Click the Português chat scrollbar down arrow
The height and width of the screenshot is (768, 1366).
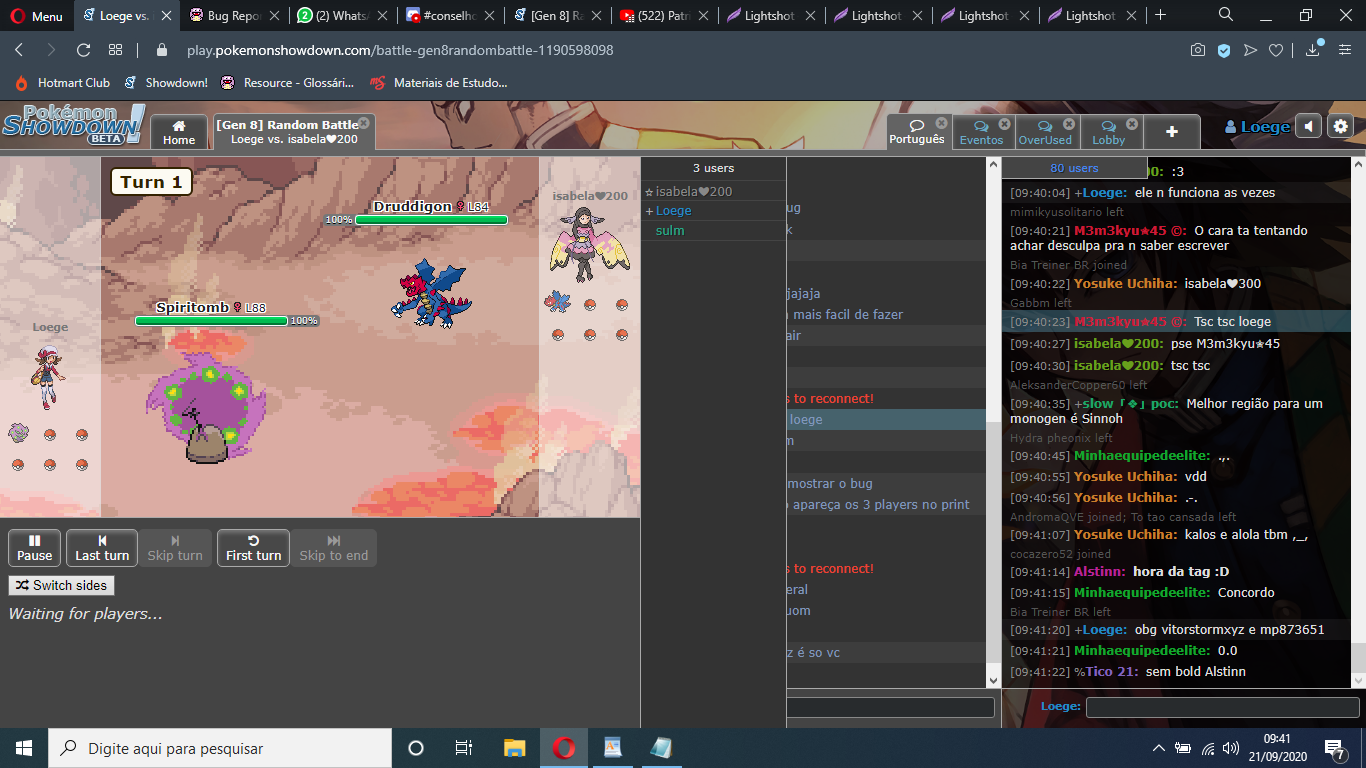(x=1357, y=680)
